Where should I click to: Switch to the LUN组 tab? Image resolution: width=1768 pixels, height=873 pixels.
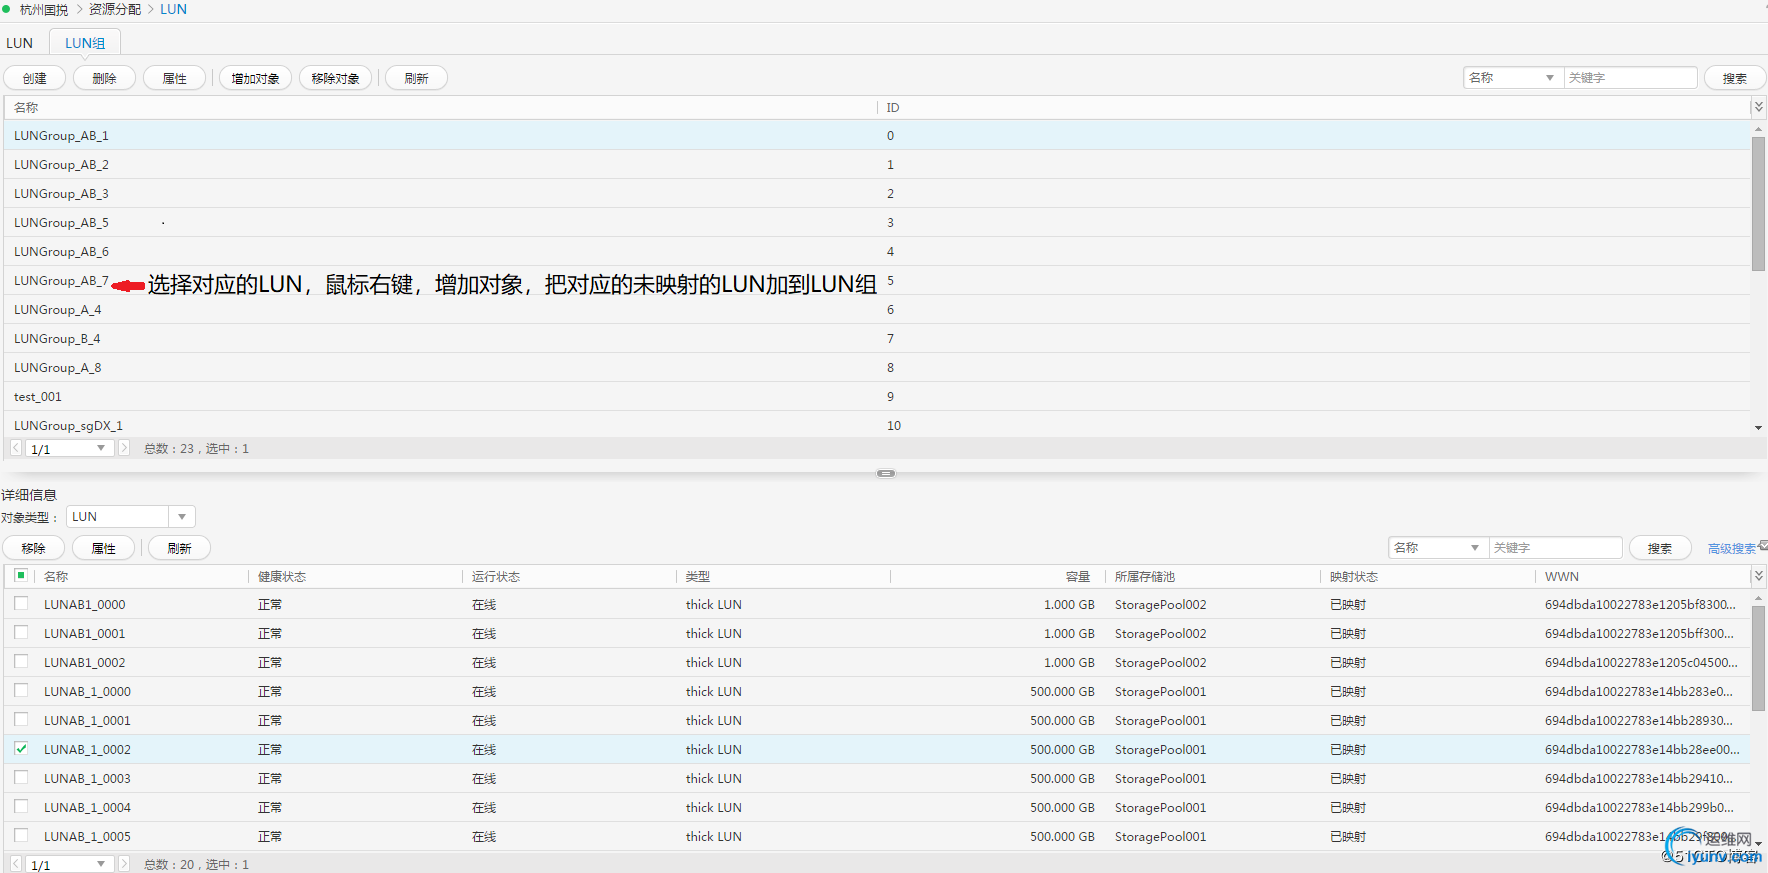click(x=85, y=43)
